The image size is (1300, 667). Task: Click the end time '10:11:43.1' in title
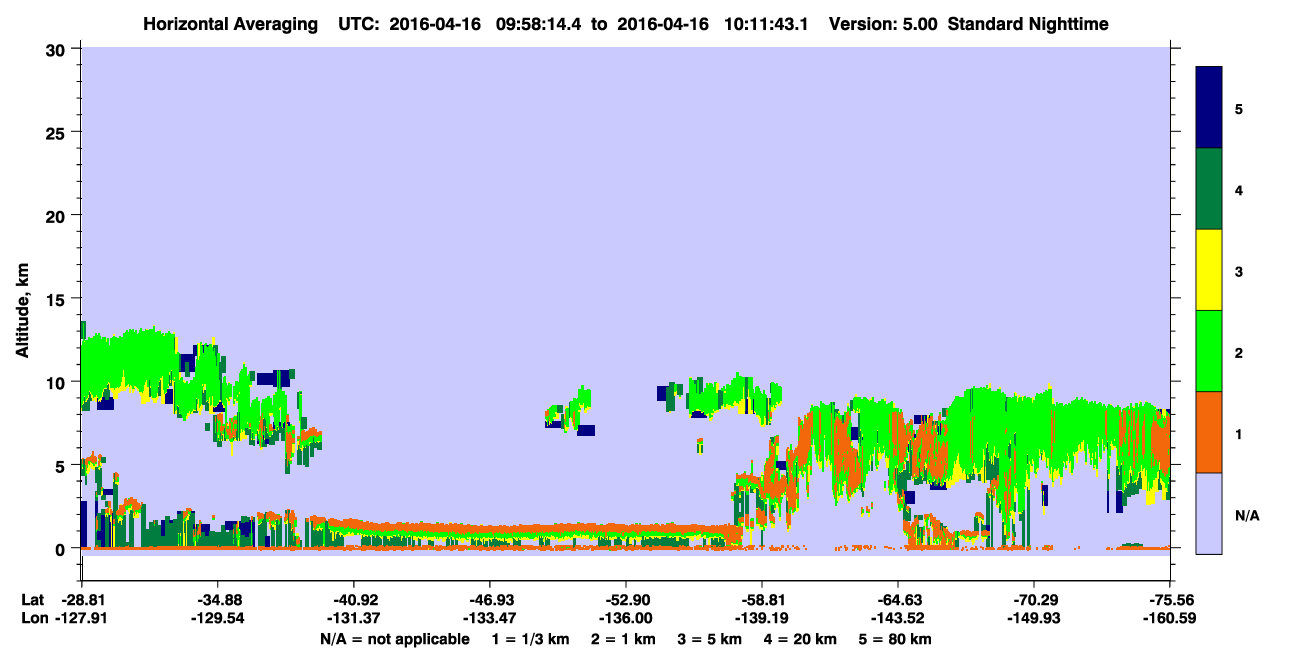(x=765, y=24)
